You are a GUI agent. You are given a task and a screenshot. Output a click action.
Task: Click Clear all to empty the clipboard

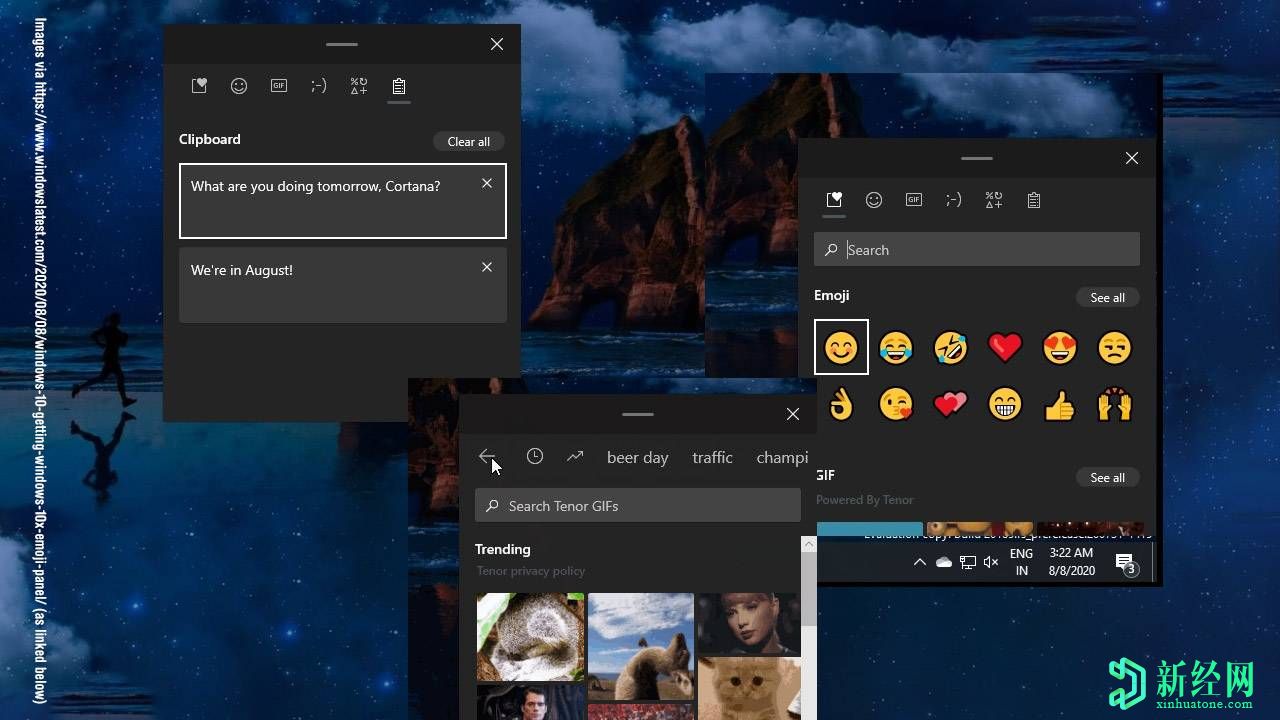(x=468, y=141)
